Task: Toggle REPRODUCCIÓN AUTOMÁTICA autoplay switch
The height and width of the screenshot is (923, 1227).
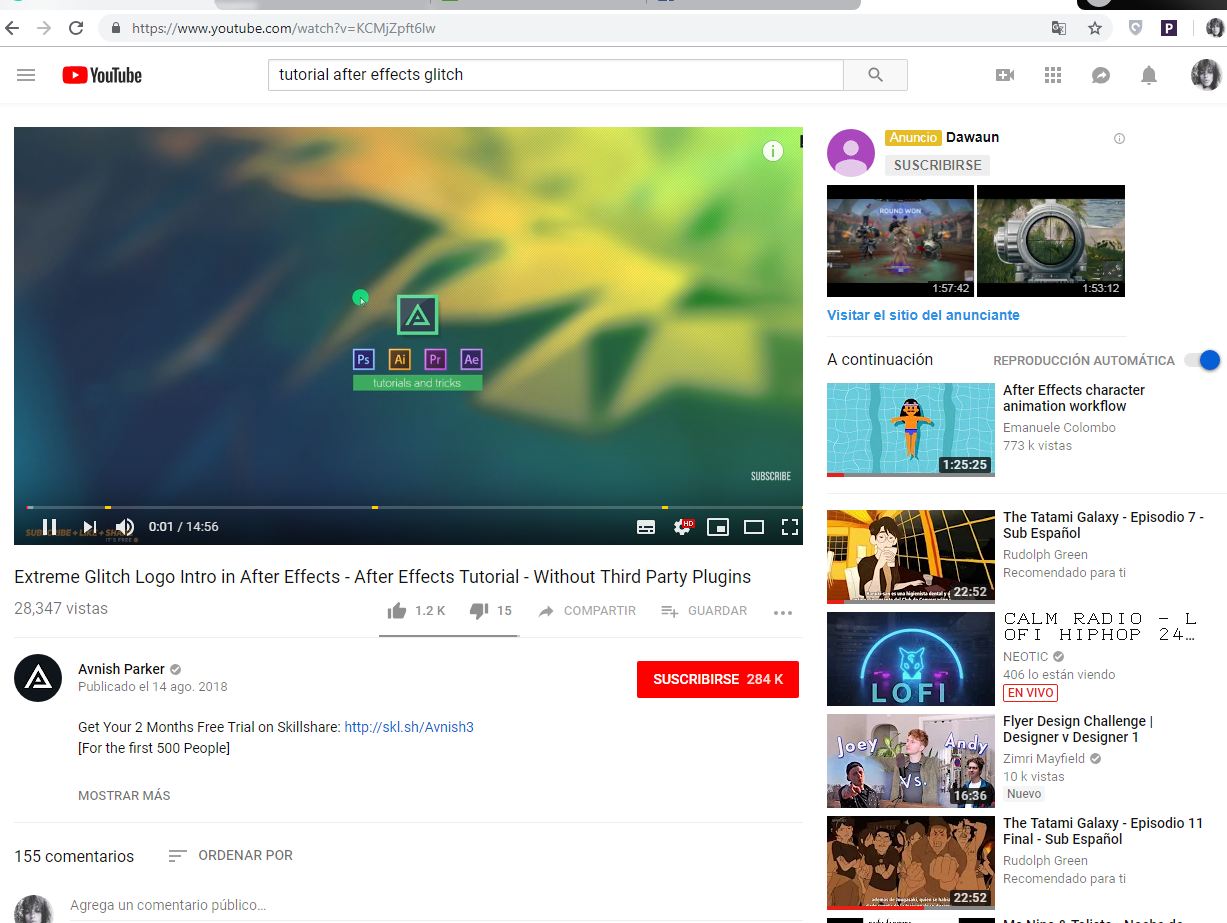Action: pyautogui.click(x=1202, y=360)
